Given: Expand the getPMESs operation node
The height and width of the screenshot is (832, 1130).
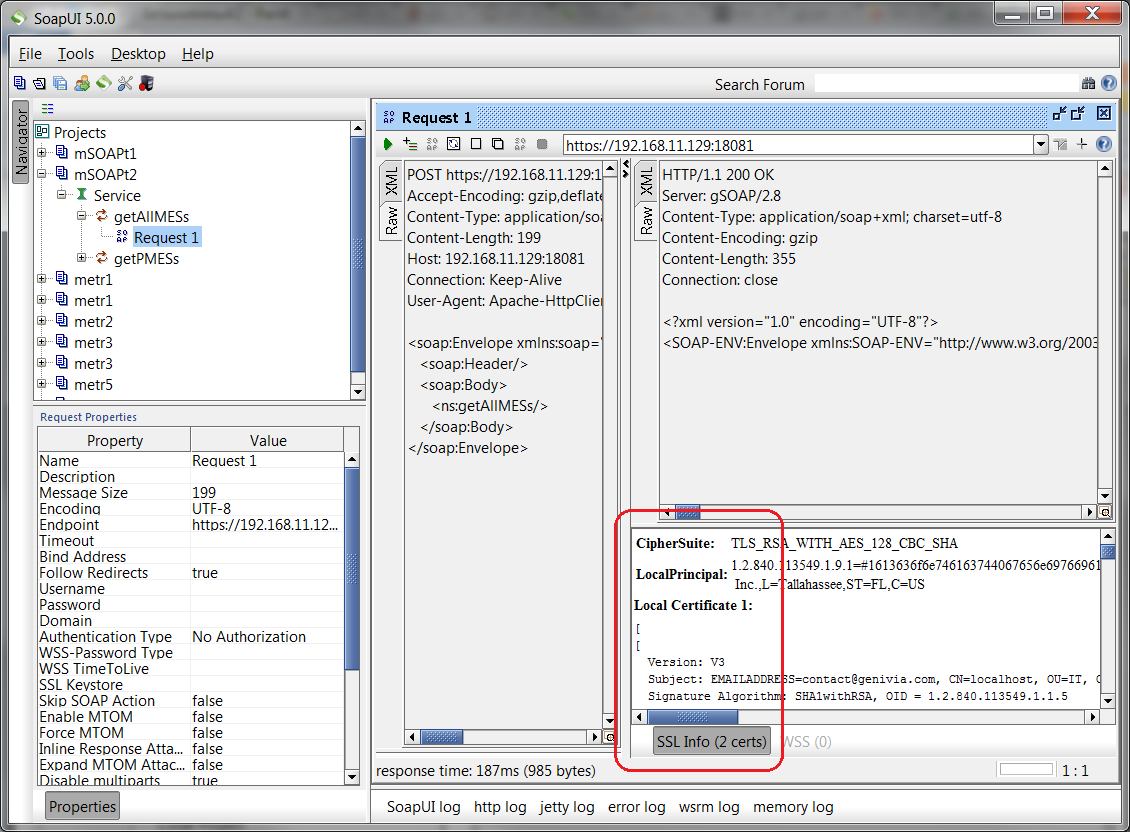Looking at the screenshot, I should (82, 257).
